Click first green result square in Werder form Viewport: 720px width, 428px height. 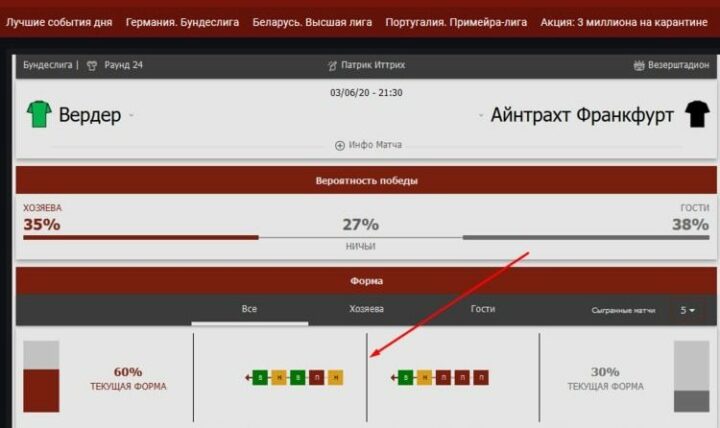click(260, 377)
